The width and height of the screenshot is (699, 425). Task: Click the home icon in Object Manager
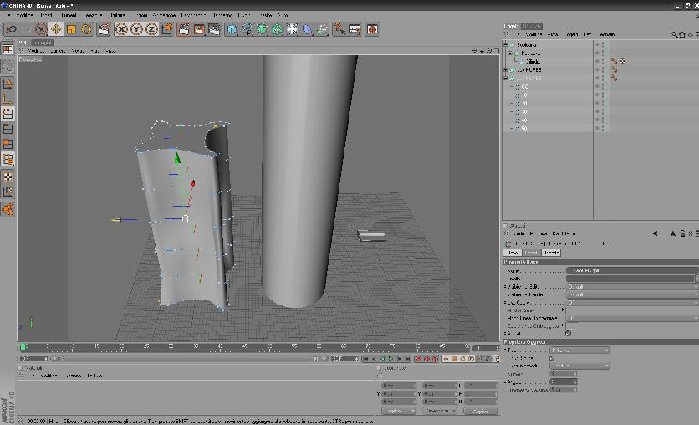tap(682, 34)
